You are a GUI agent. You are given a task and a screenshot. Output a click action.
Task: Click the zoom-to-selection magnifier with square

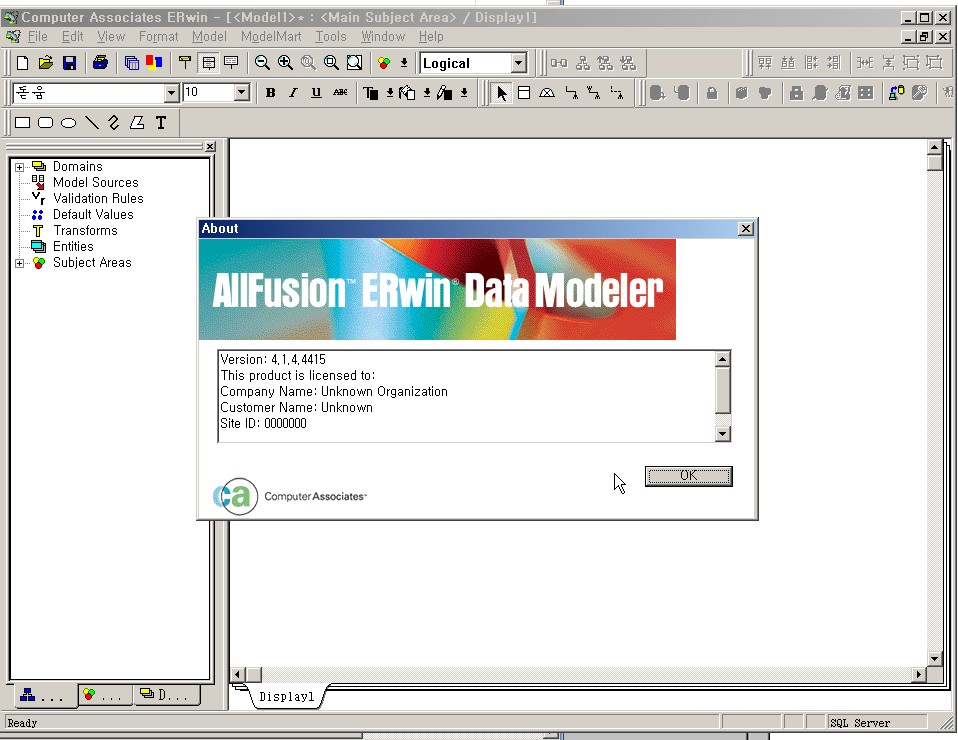[331, 63]
